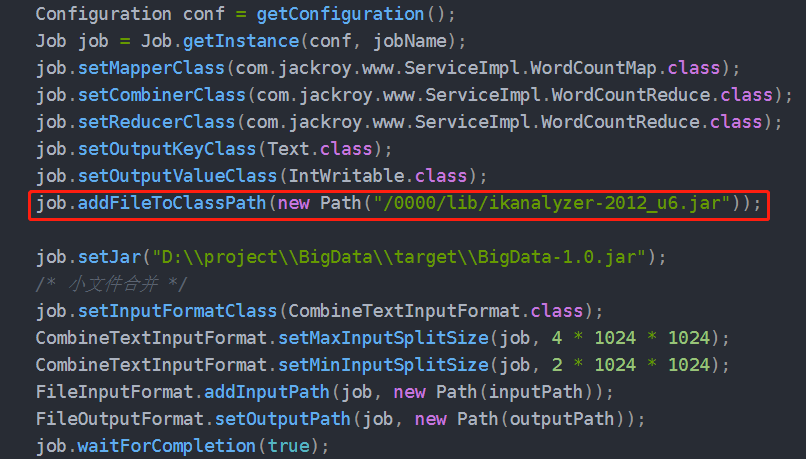Screen dimensions: 806x459
Task: Click the BigData-1.0.jar path string
Action: (x=398, y=257)
